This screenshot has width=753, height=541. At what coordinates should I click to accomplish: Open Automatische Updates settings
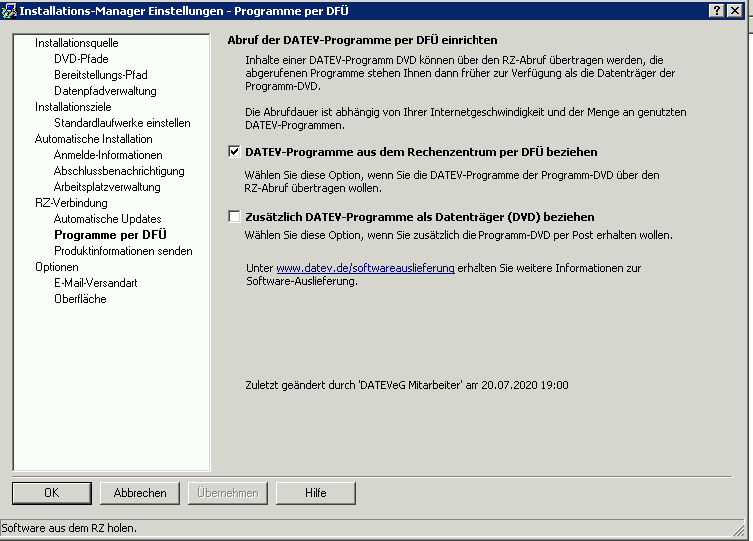(108, 219)
